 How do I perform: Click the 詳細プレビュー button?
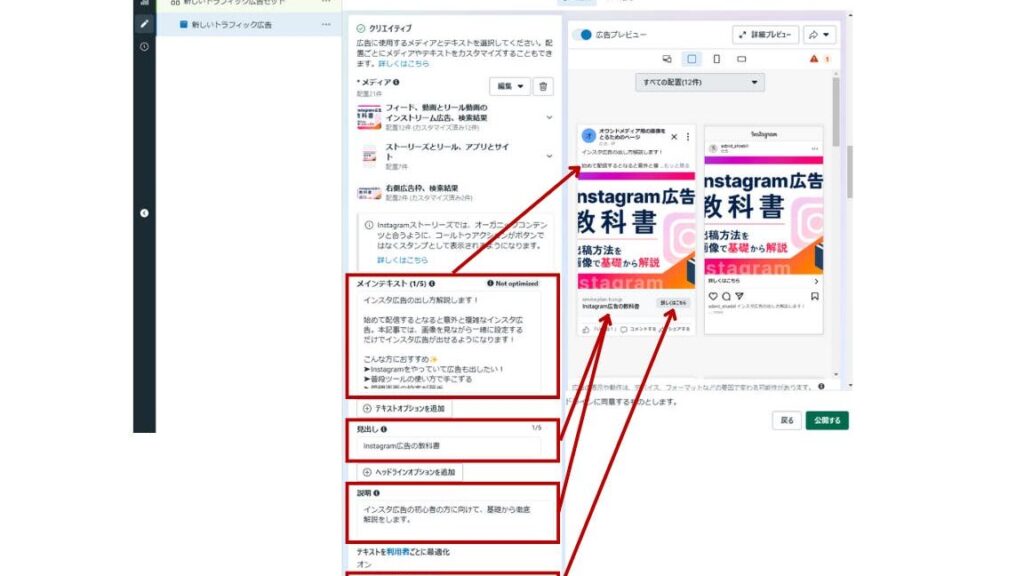pyautogui.click(x=765, y=35)
